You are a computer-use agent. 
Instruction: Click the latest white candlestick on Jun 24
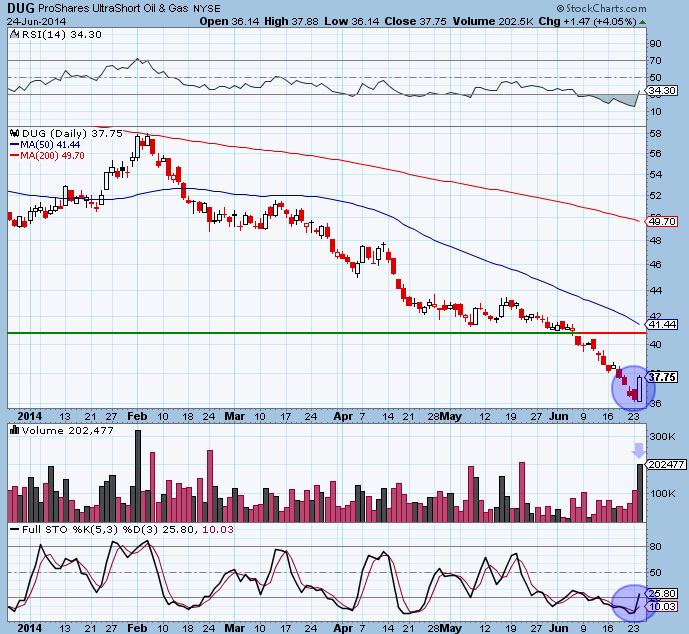(x=639, y=388)
